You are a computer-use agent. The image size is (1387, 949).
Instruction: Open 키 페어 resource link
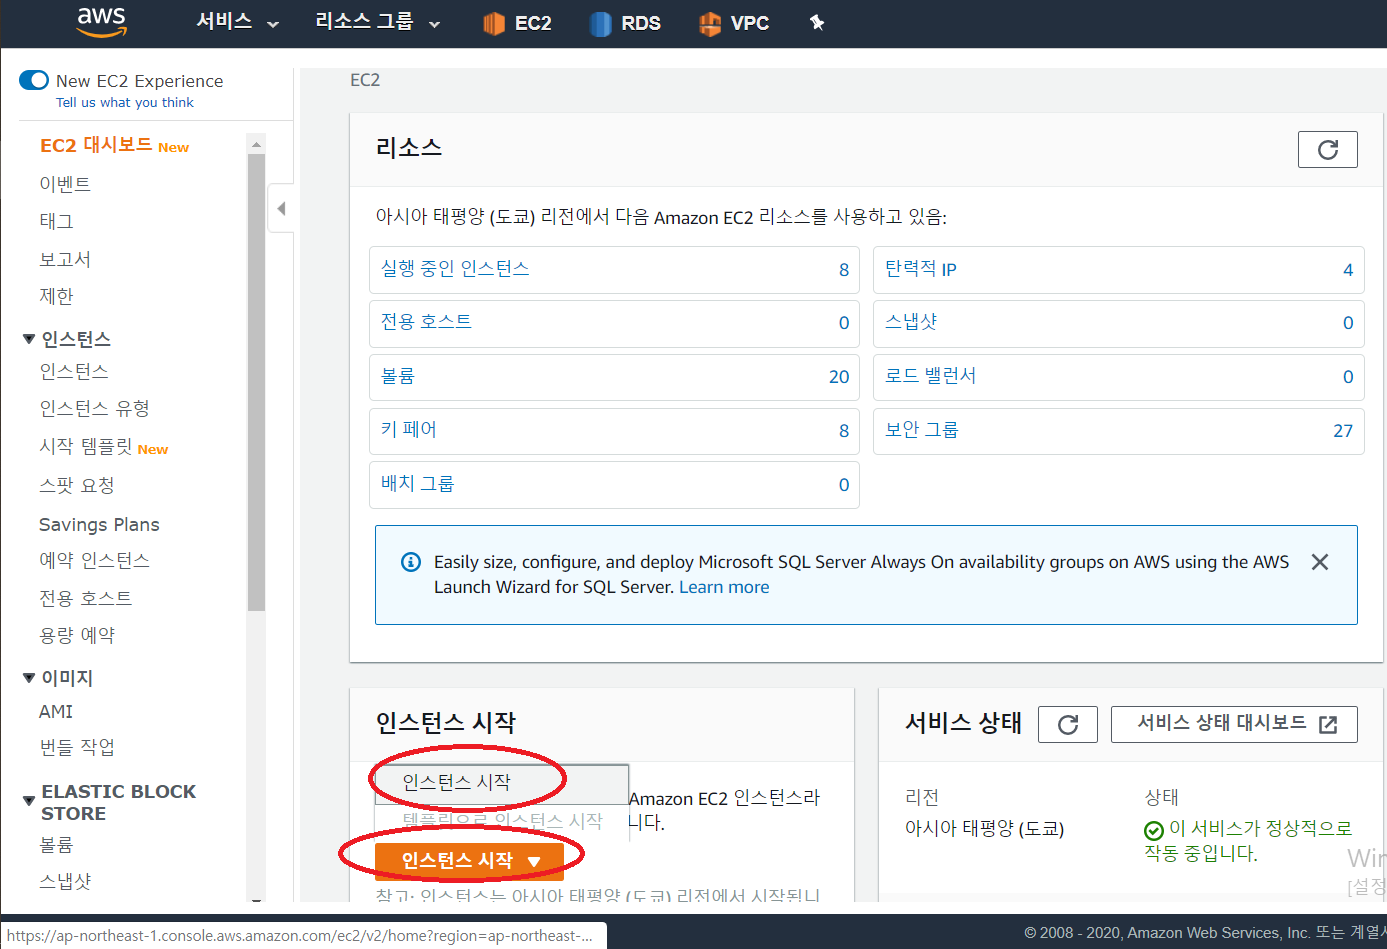pos(408,429)
